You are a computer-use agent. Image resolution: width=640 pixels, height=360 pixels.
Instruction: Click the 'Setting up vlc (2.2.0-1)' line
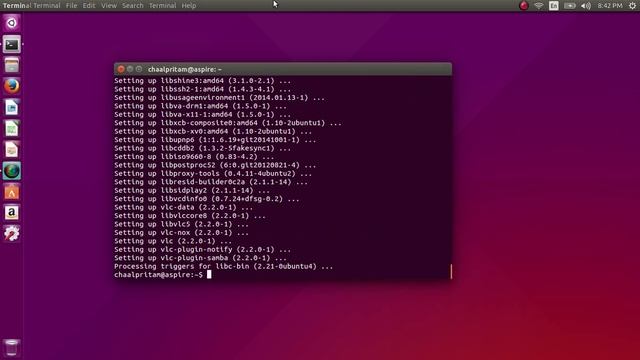pyautogui.click(x=173, y=241)
